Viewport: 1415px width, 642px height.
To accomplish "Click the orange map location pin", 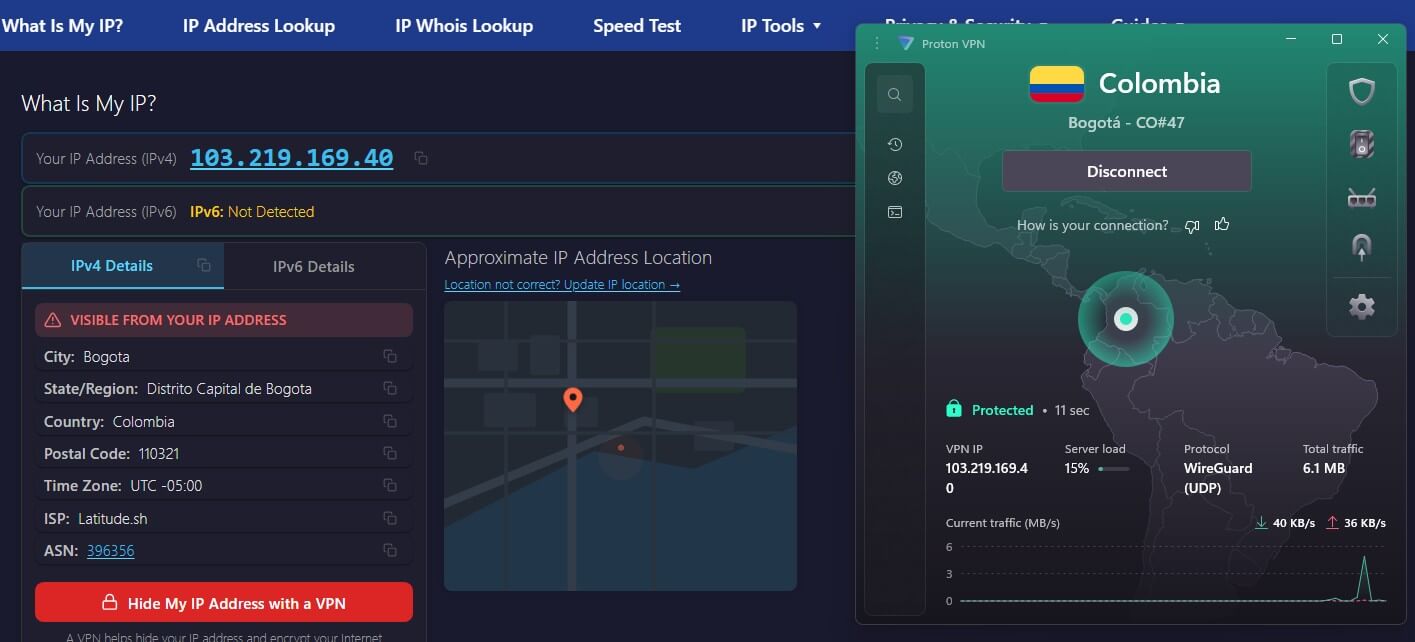I will point(572,400).
